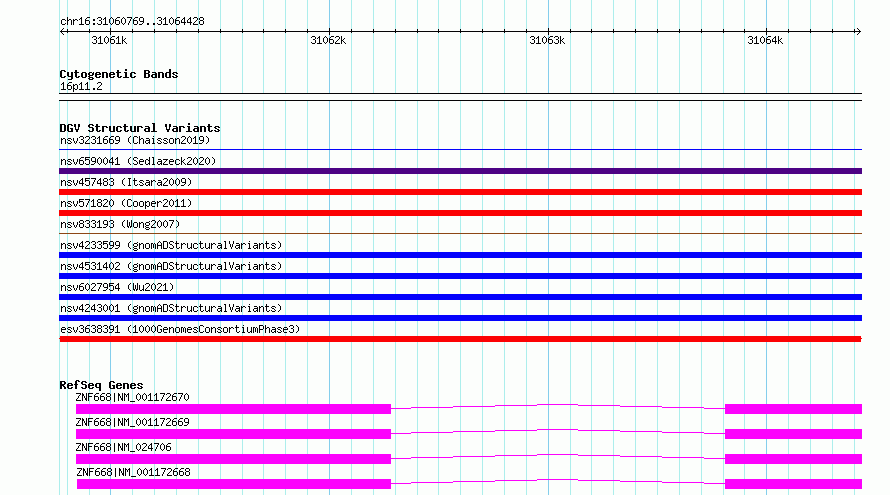Image resolution: width=890 pixels, height=495 pixels.
Task: Click the left exon of NM_024706
Action: click(x=233, y=459)
